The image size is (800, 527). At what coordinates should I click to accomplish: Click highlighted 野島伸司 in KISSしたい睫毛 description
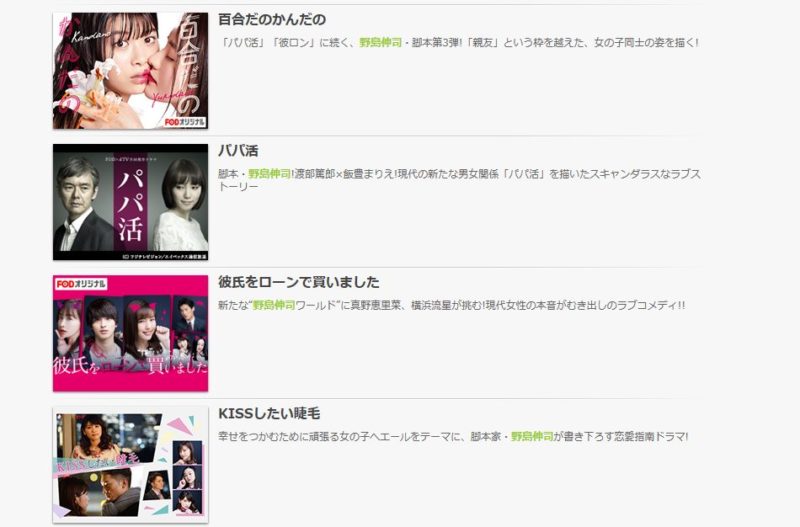tap(532, 437)
